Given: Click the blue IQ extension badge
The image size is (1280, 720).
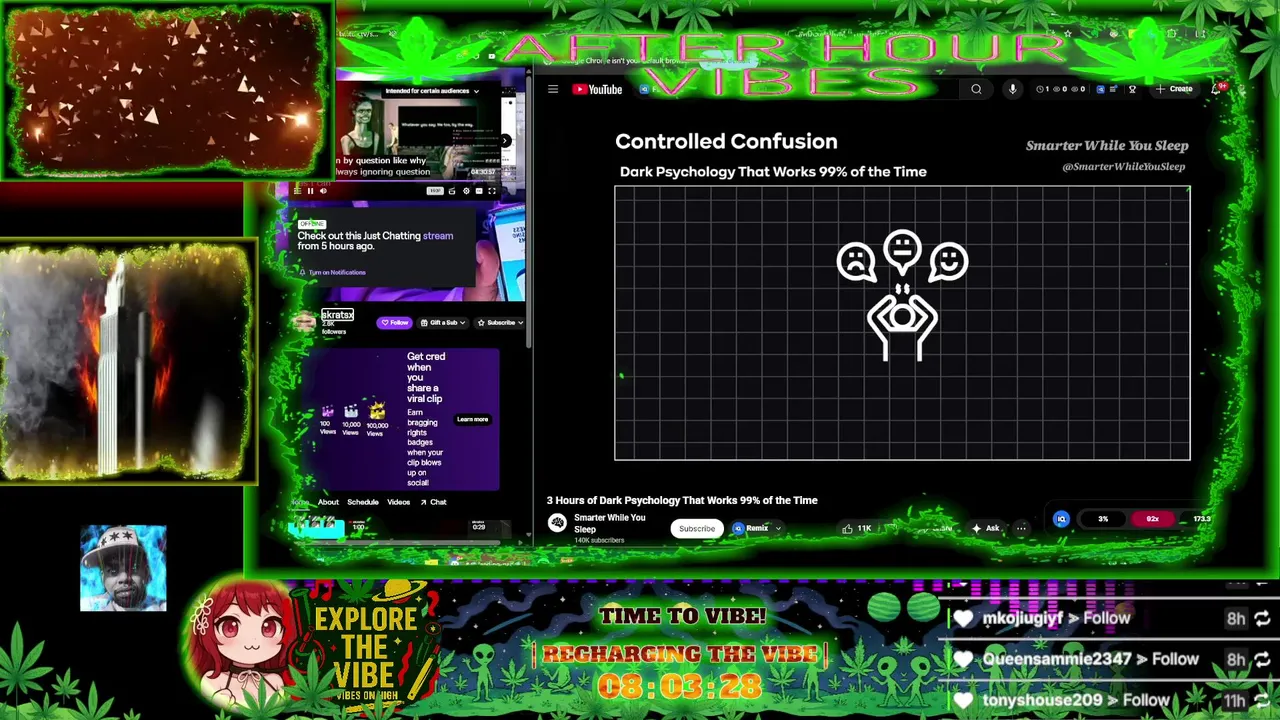Looking at the screenshot, I should [x=1061, y=519].
